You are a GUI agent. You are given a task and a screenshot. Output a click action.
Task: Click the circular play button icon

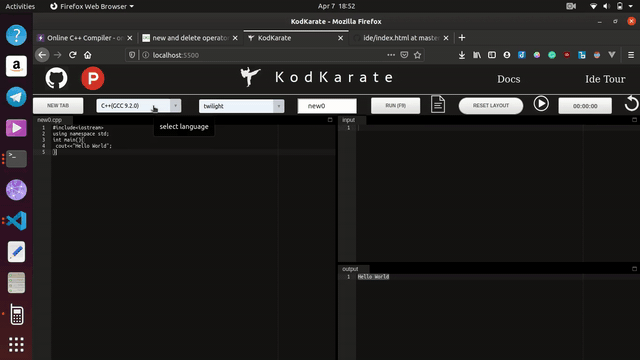(x=541, y=104)
